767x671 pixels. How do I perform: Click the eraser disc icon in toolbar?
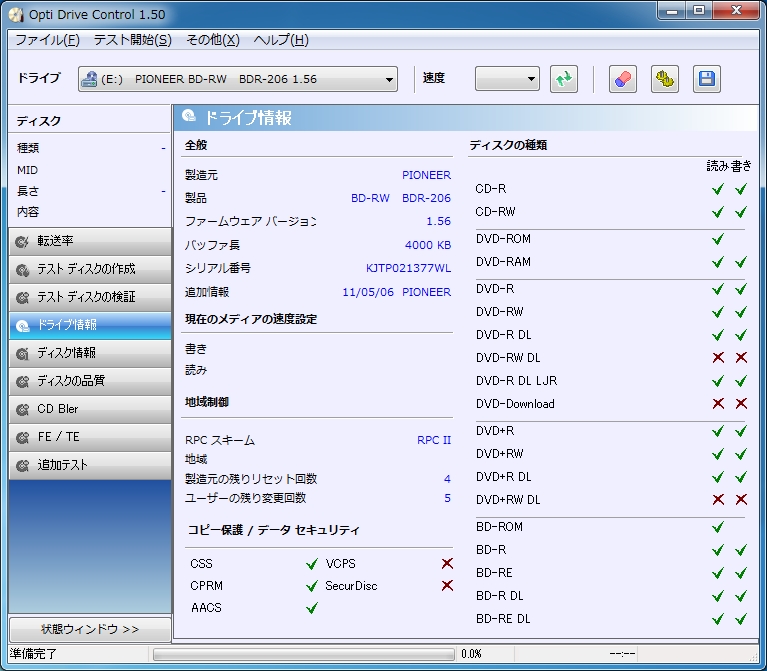click(x=622, y=79)
